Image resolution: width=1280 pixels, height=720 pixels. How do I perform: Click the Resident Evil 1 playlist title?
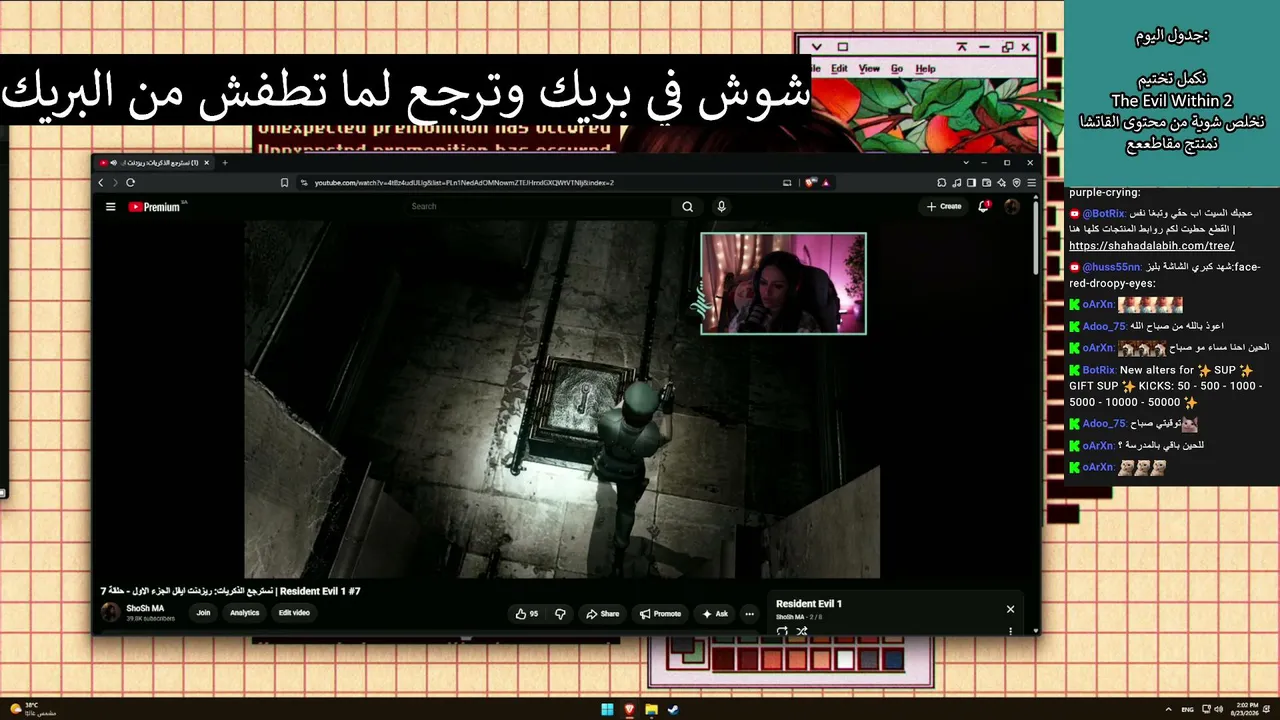[809, 604]
